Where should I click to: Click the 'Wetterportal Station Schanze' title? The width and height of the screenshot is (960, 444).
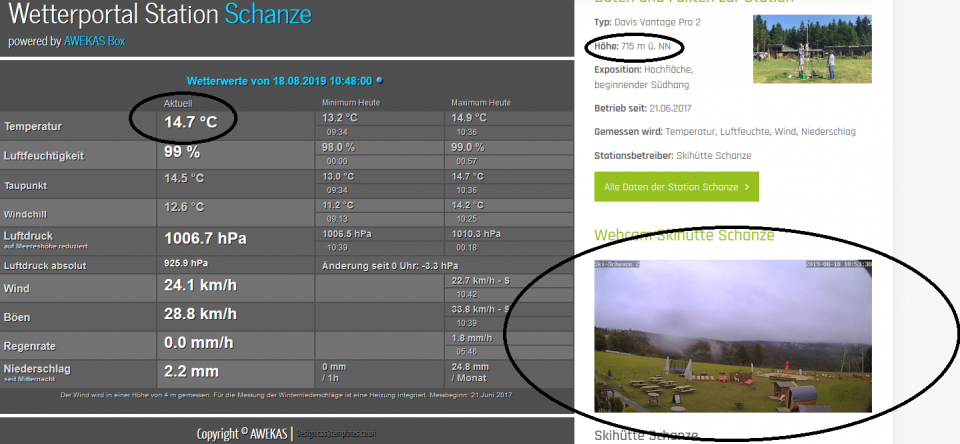click(x=160, y=16)
